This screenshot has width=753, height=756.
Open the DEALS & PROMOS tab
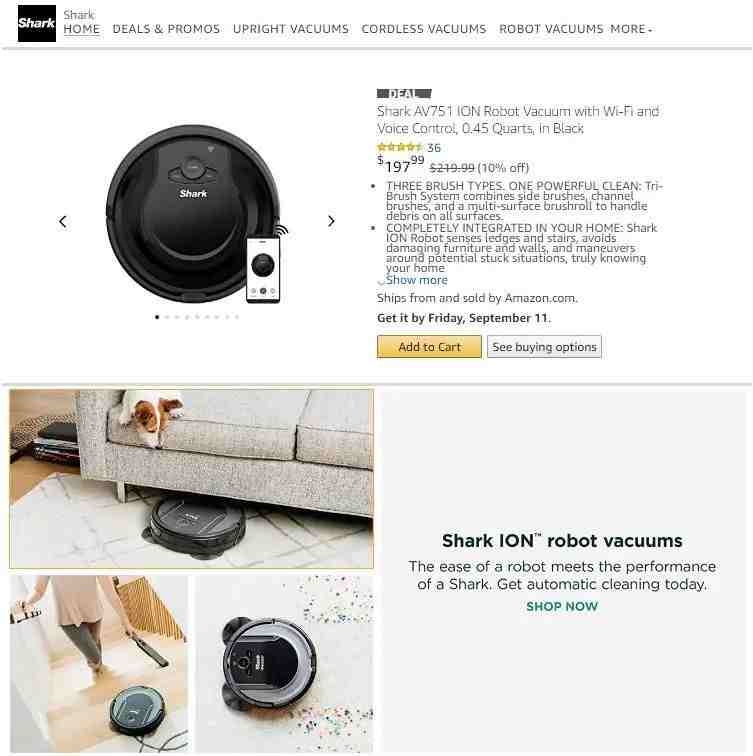(x=166, y=29)
